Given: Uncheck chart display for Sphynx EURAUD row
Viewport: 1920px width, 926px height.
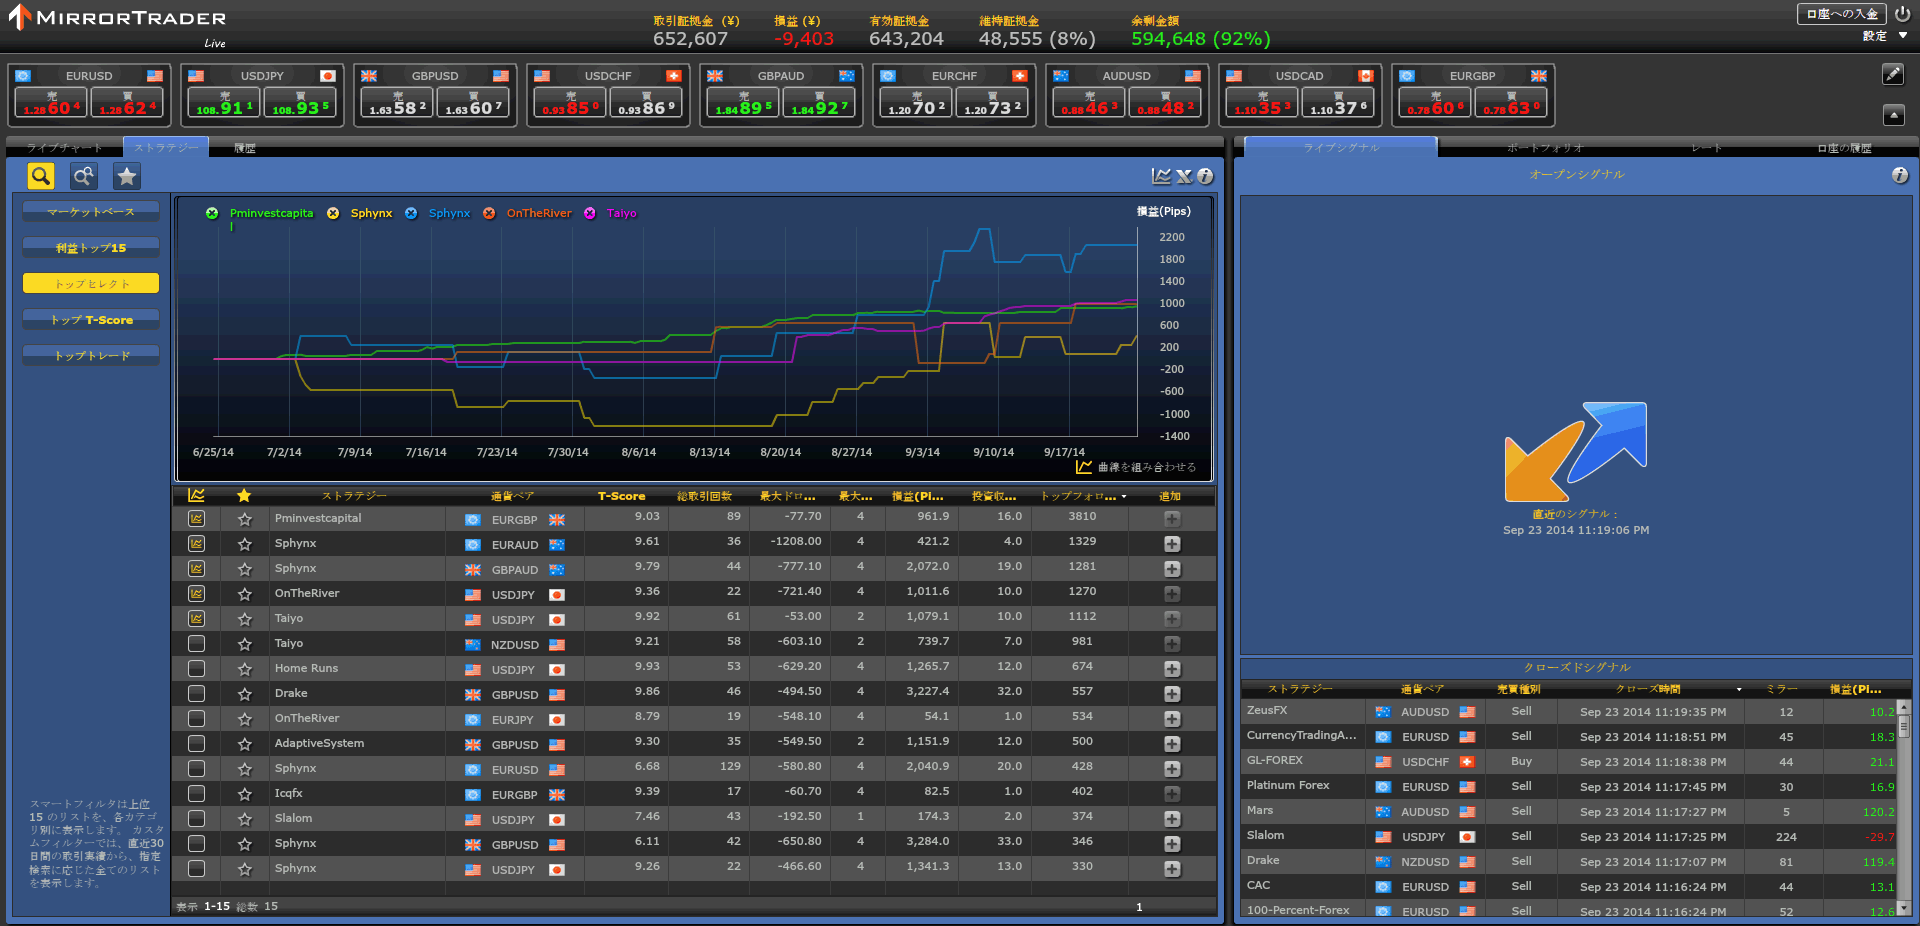Looking at the screenshot, I should point(196,544).
